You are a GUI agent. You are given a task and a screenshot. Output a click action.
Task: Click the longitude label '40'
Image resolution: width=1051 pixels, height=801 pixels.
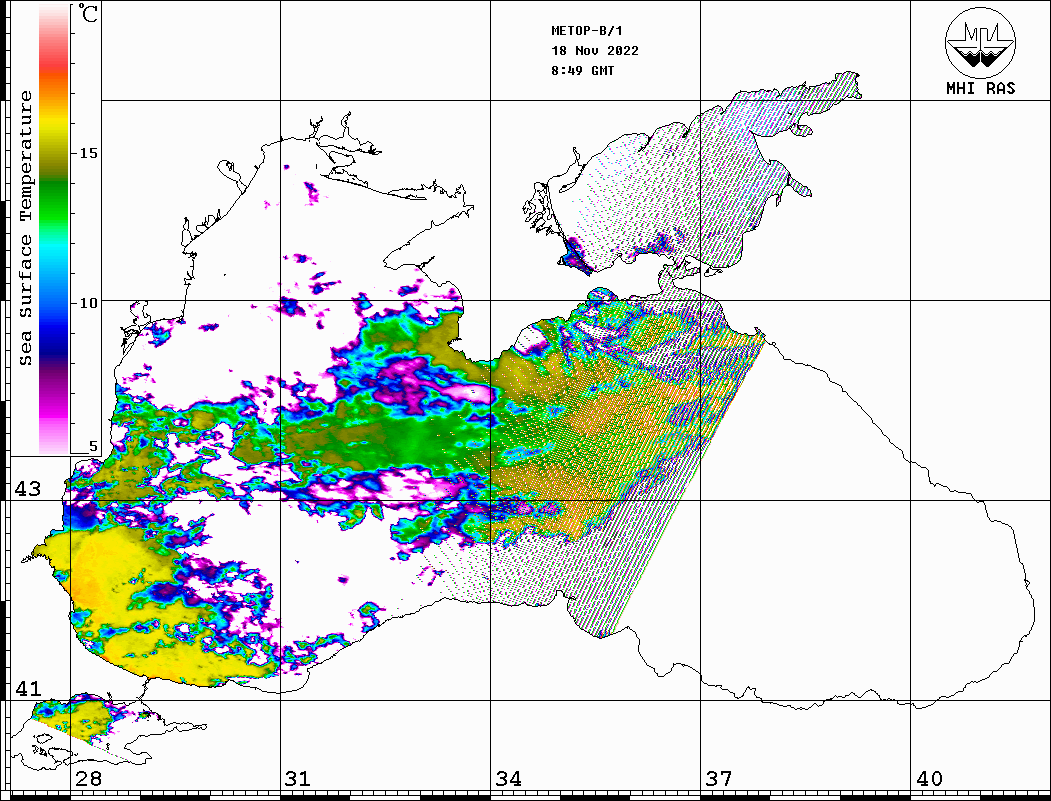pyautogui.click(x=929, y=779)
